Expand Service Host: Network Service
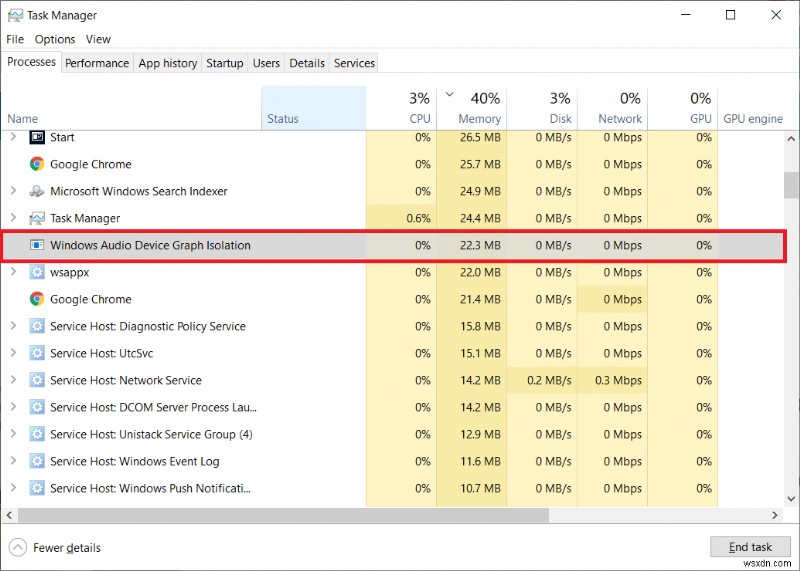Image resolution: width=800 pixels, height=571 pixels. tap(13, 380)
